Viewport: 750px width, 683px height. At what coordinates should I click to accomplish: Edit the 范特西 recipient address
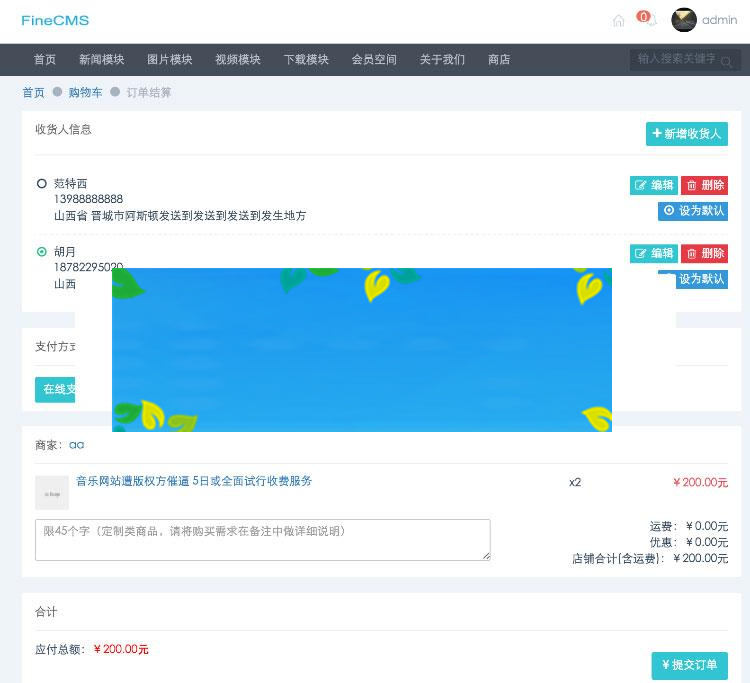point(654,185)
